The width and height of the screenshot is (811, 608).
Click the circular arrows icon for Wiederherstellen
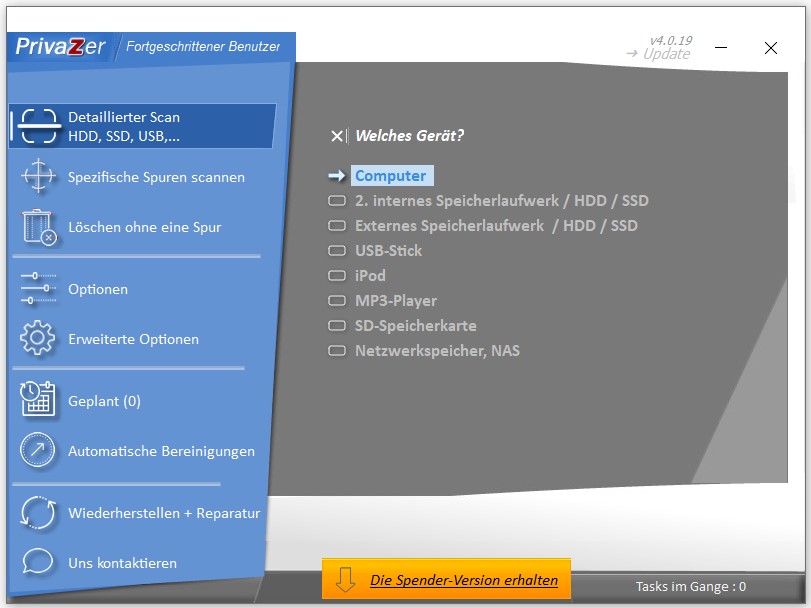tap(38, 512)
